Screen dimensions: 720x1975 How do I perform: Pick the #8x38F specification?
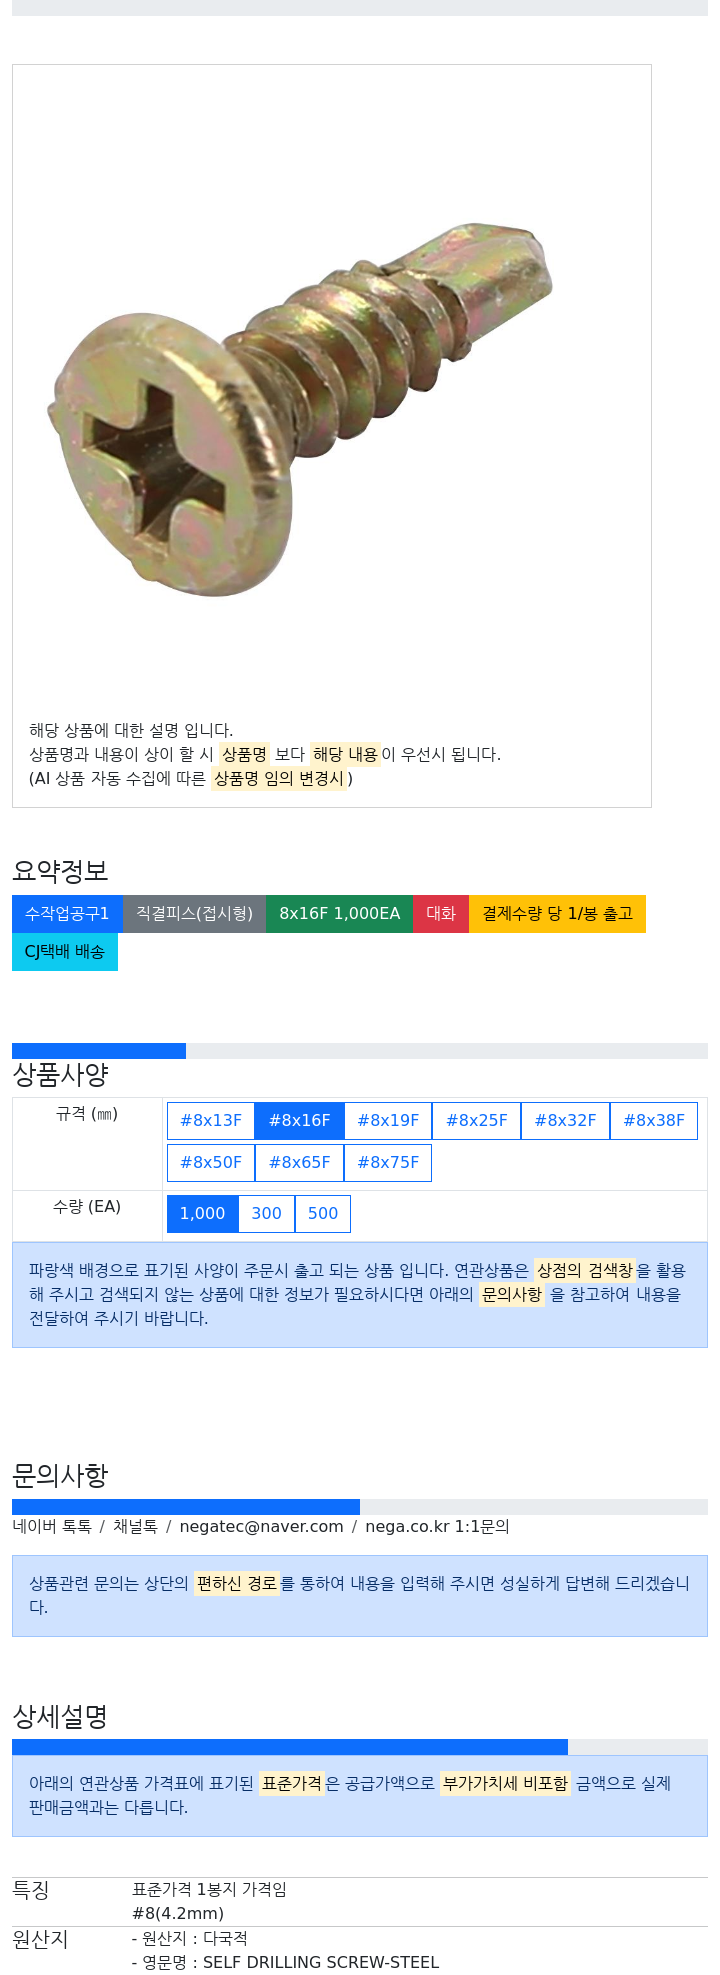click(654, 1121)
